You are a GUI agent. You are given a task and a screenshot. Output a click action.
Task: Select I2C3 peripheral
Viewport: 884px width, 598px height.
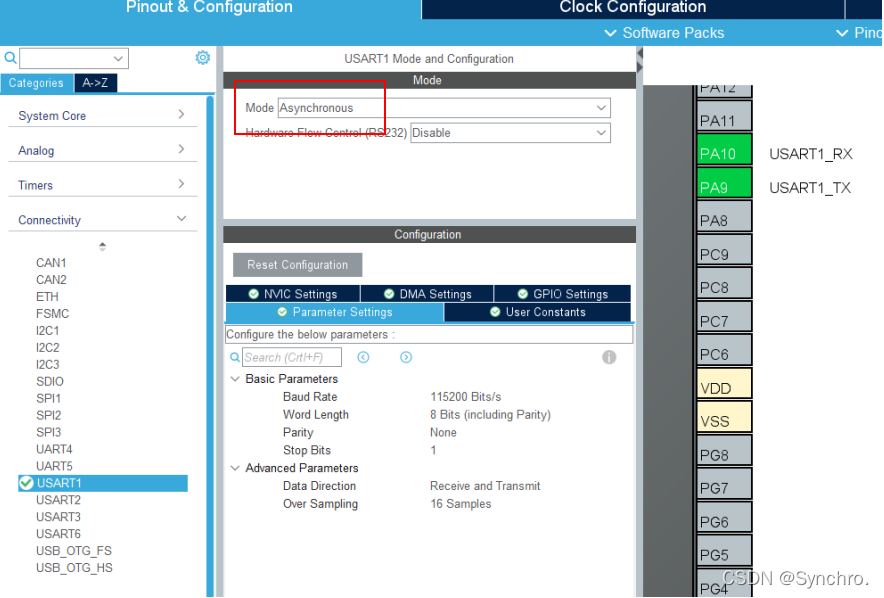(48, 364)
